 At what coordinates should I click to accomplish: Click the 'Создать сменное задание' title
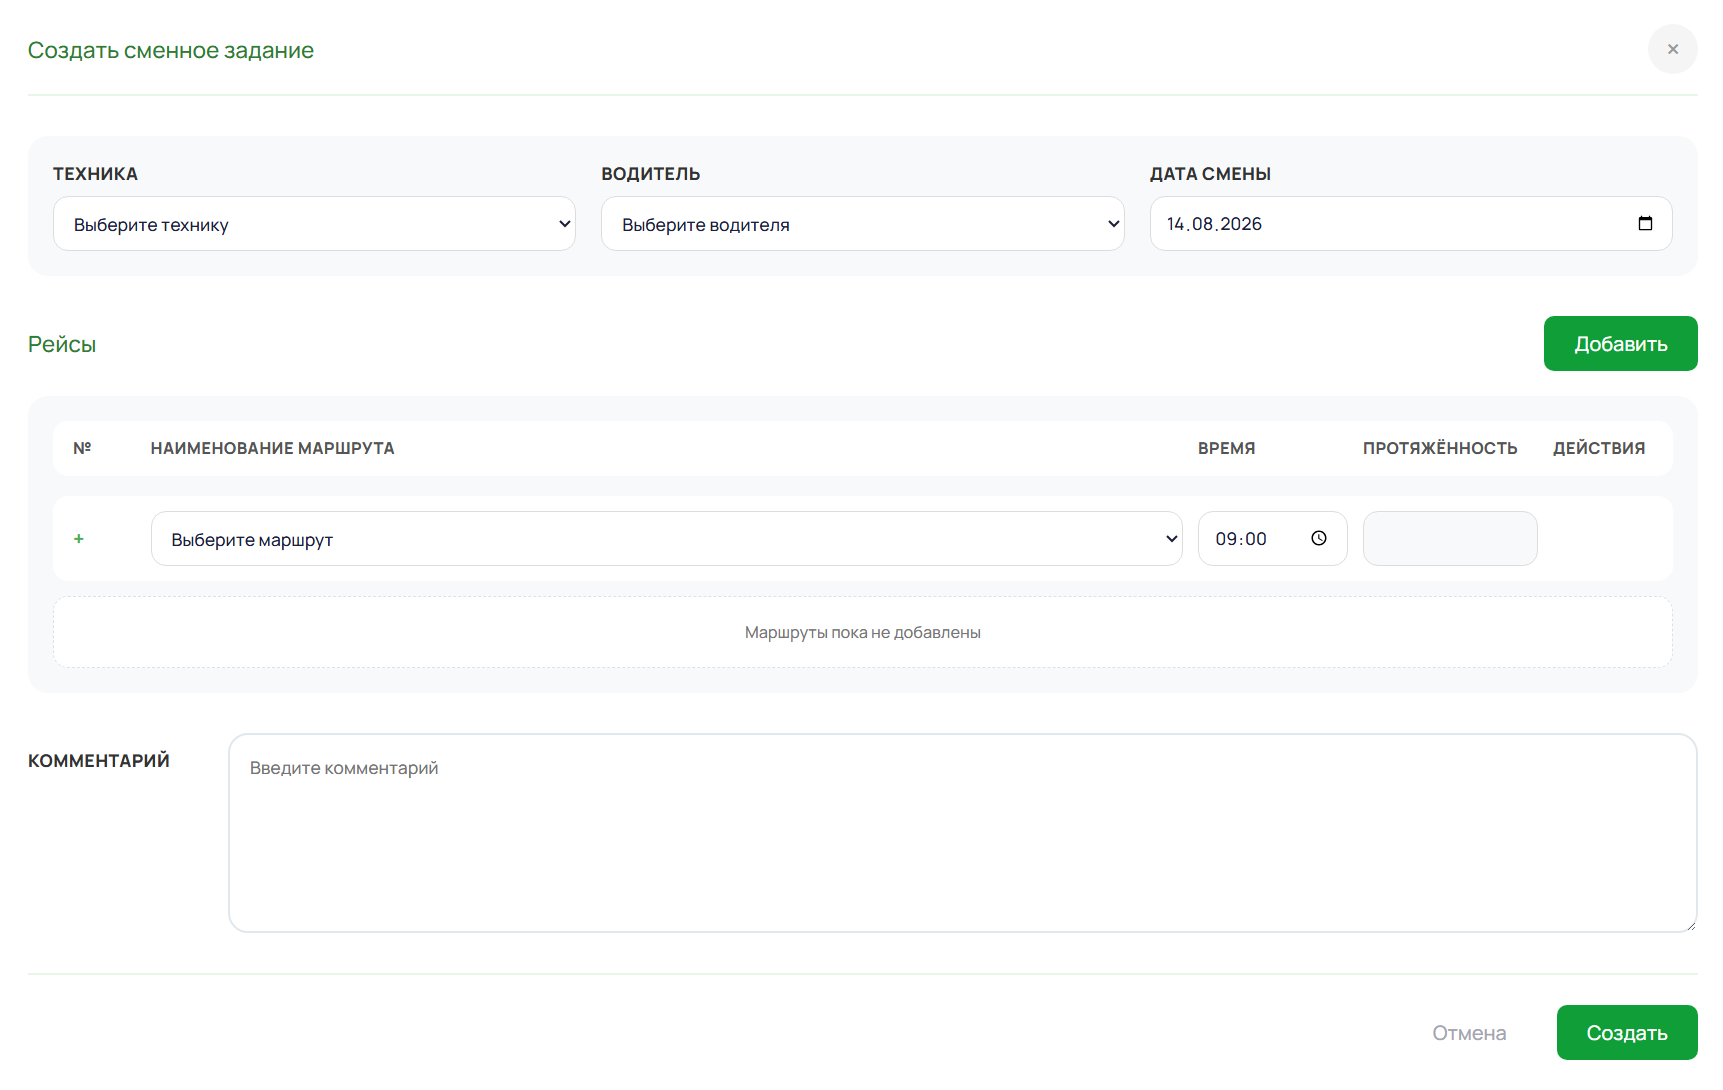[171, 50]
